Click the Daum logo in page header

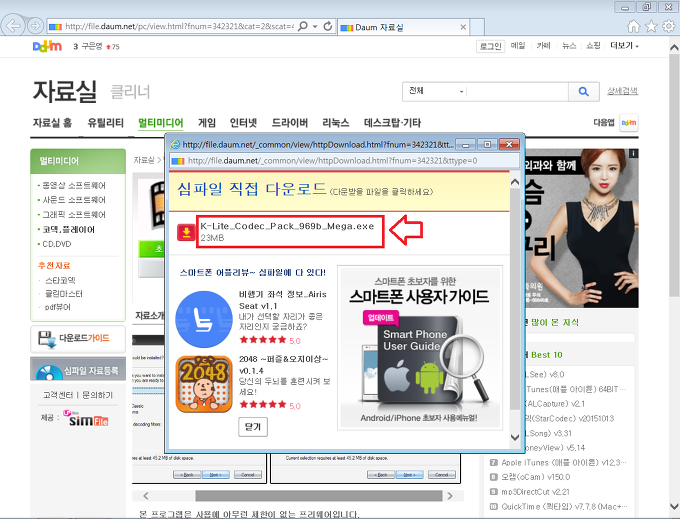[x=47, y=46]
